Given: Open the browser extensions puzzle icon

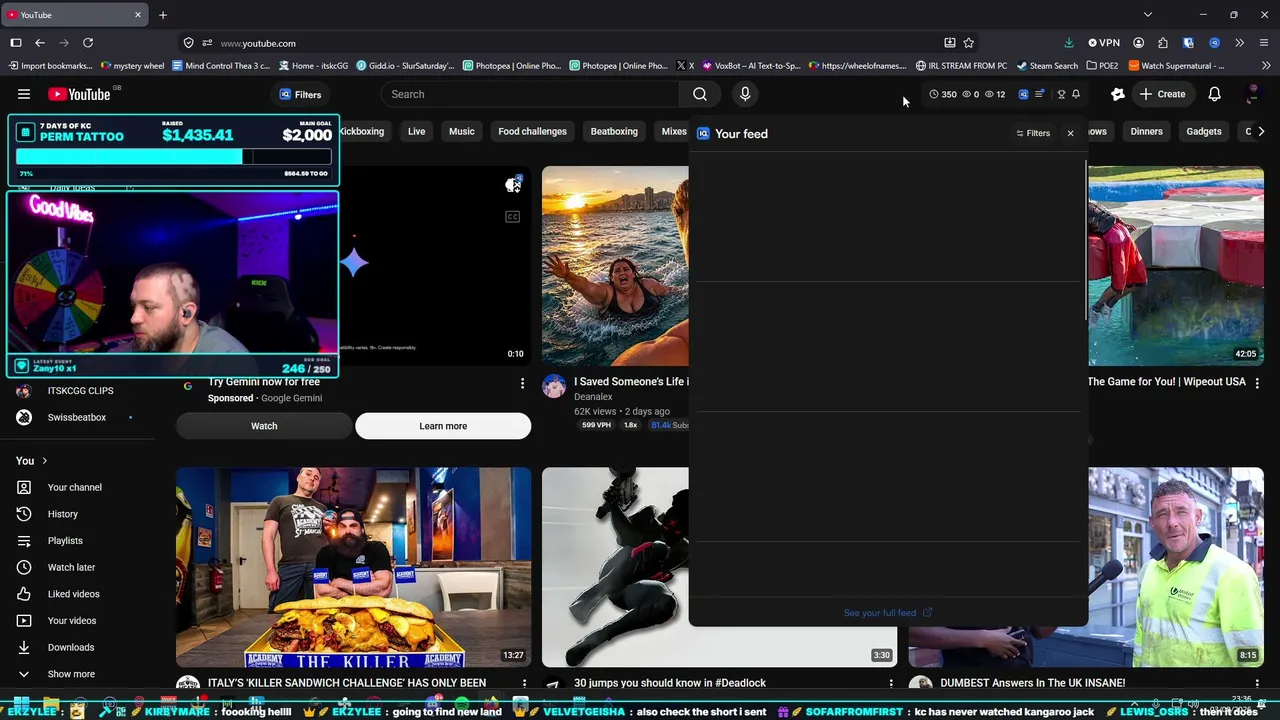Looking at the screenshot, I should [x=1163, y=43].
